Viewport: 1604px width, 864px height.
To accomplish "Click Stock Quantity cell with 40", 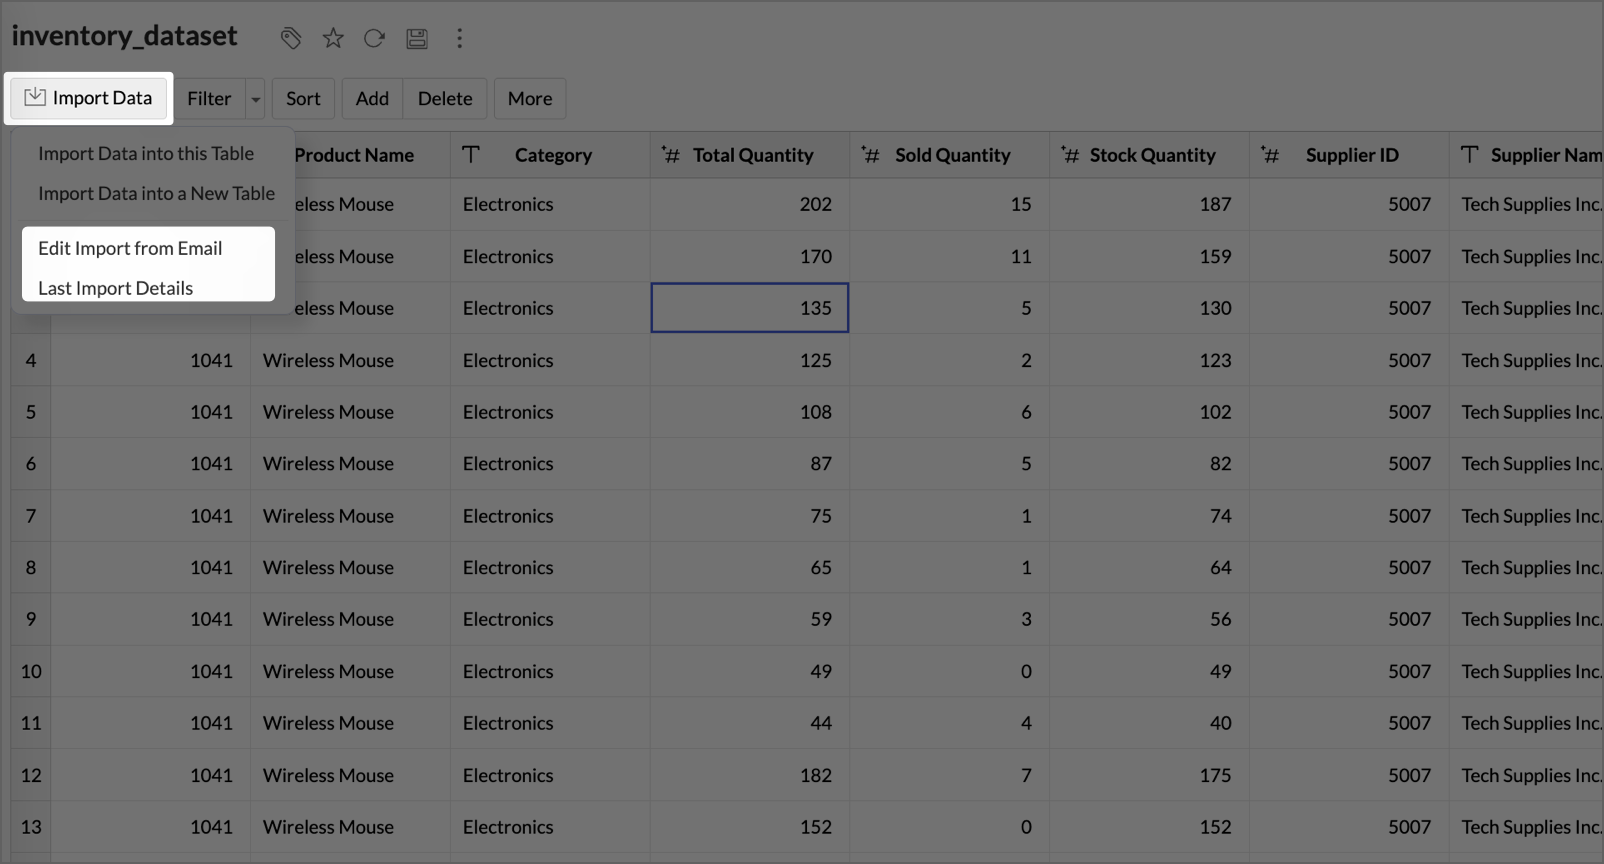I will point(1149,723).
